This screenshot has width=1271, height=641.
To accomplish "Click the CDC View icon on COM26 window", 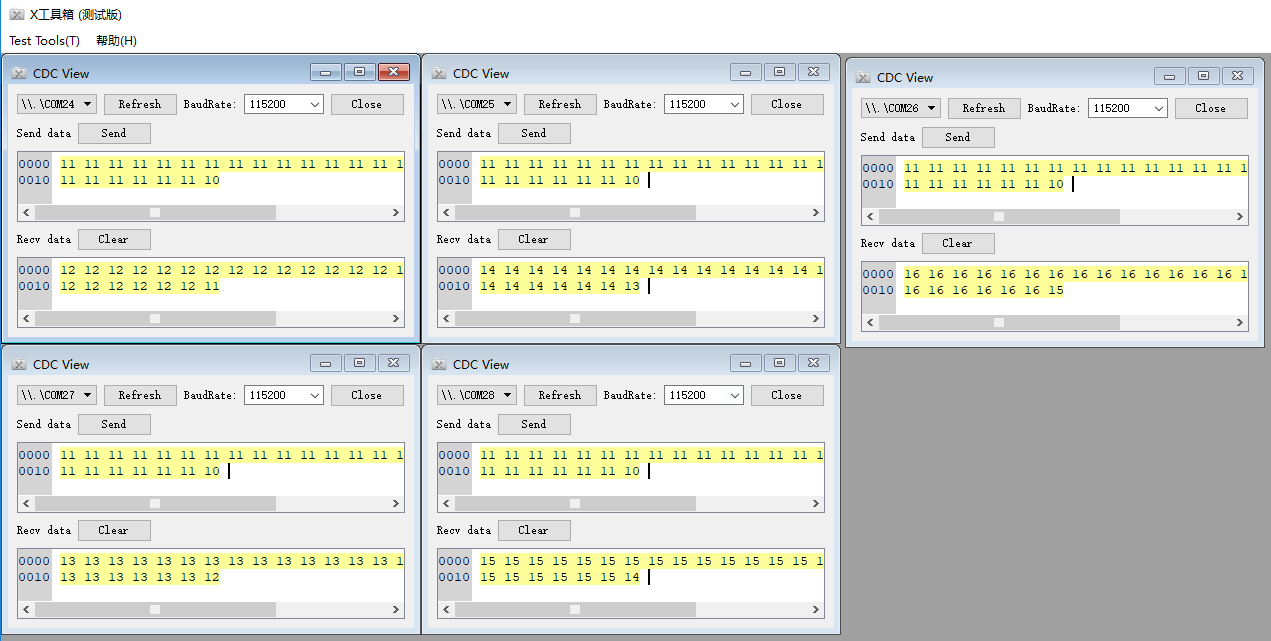I will 862,77.
